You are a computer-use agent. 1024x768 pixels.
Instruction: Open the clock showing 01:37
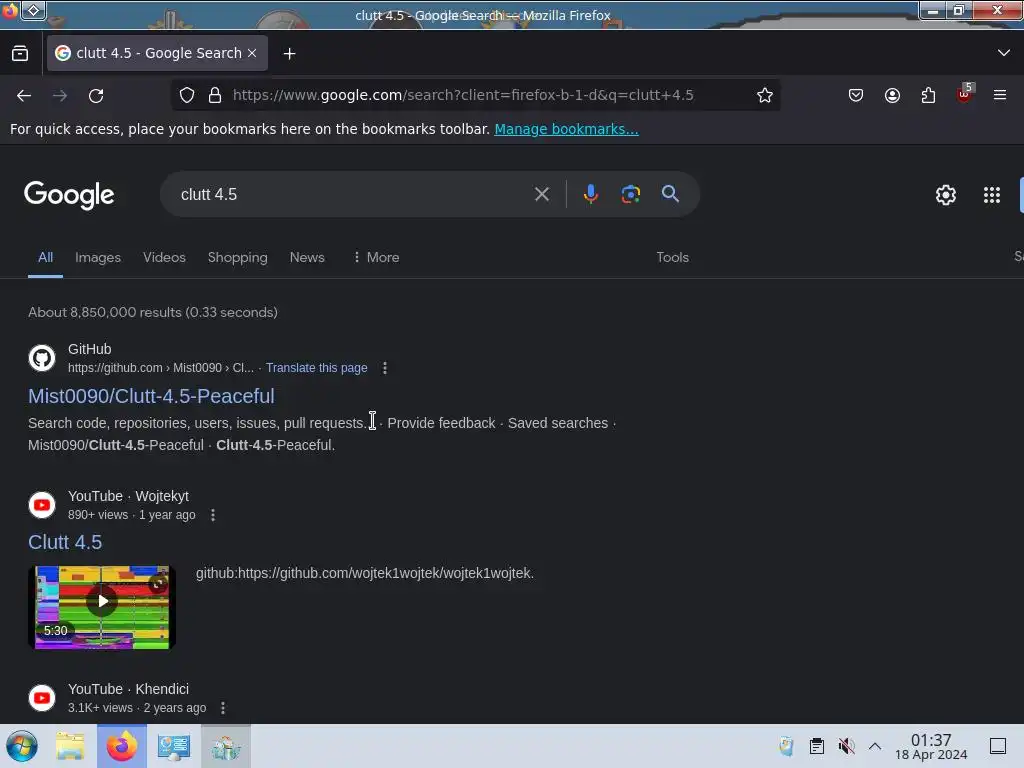point(931,746)
